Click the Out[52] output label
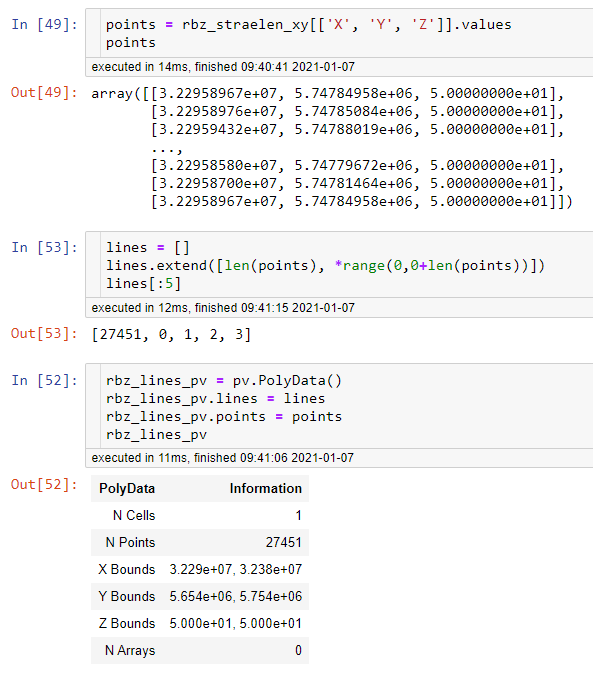This screenshot has height=678, width=593. point(44,484)
